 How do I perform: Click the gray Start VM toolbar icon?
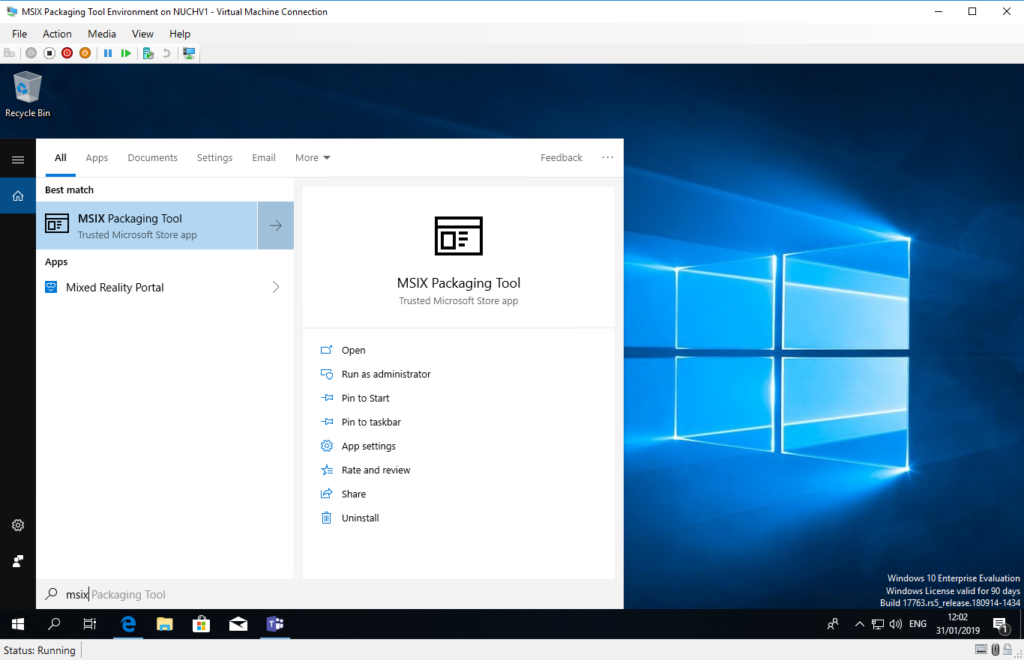31,53
